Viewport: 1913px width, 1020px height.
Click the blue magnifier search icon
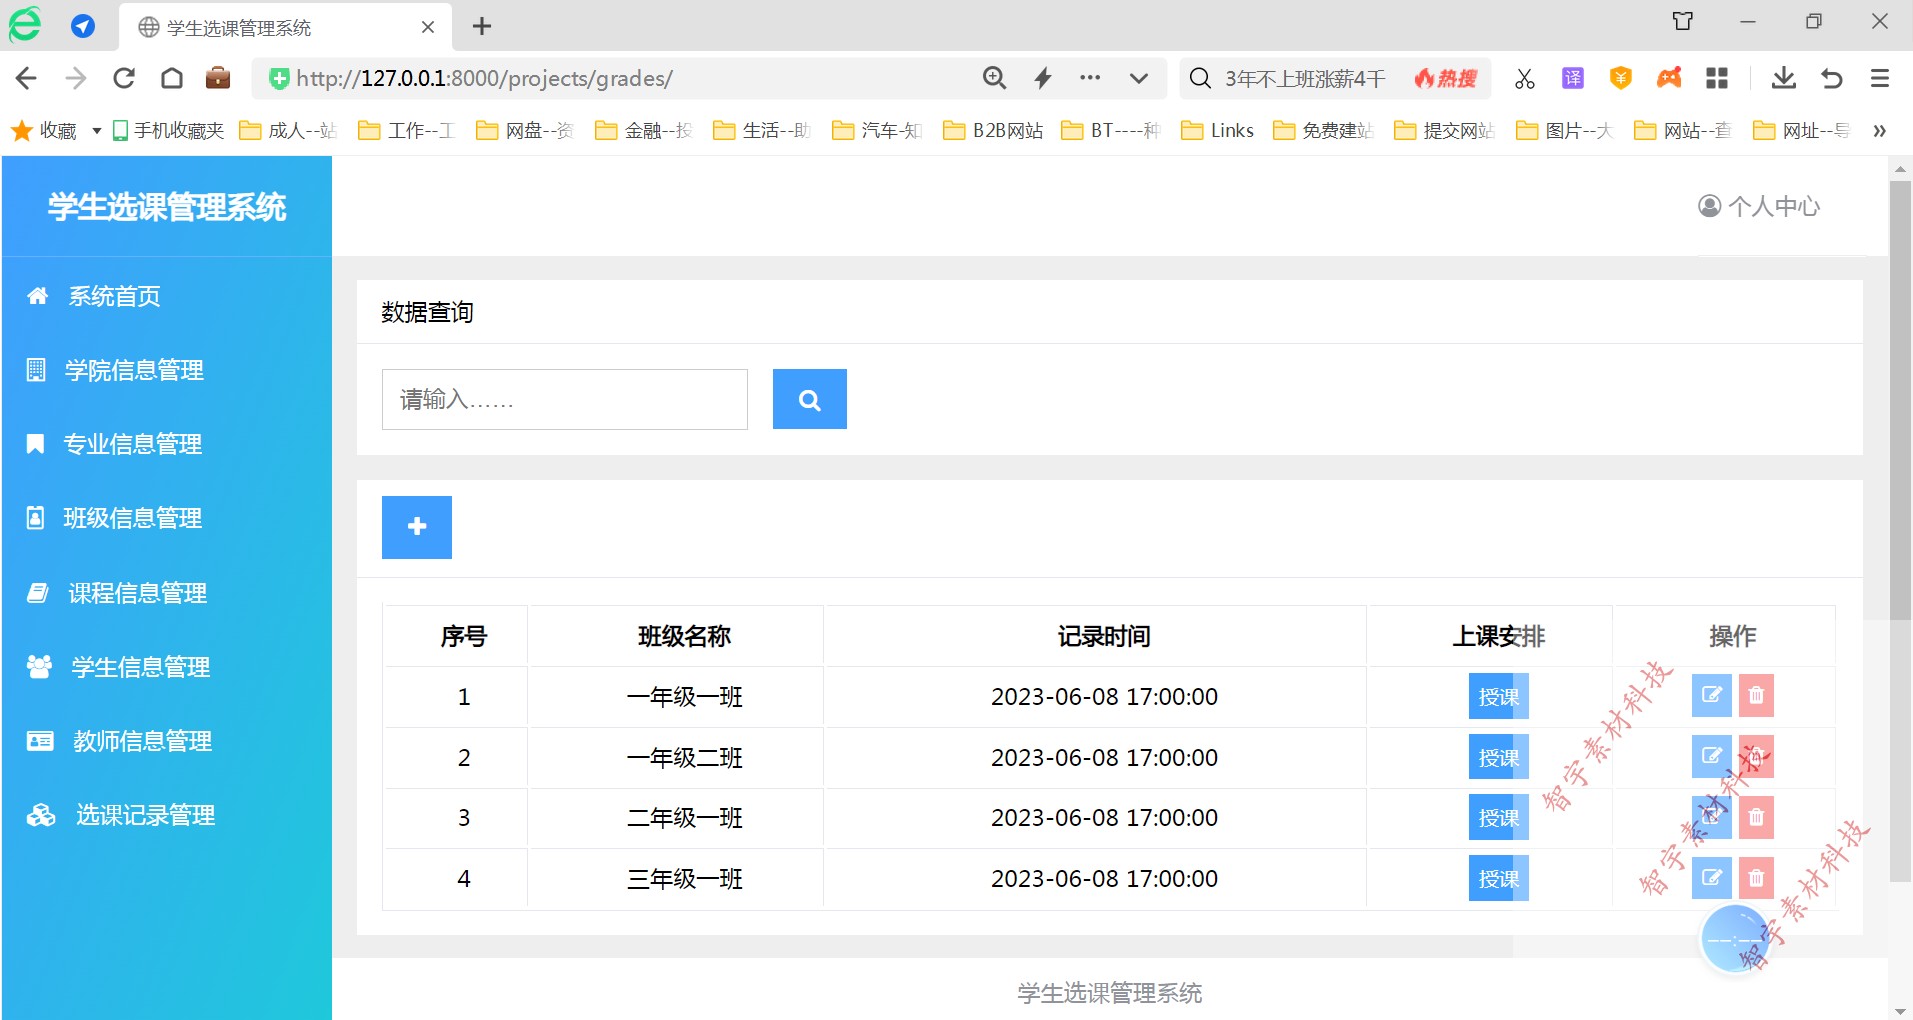(x=808, y=399)
